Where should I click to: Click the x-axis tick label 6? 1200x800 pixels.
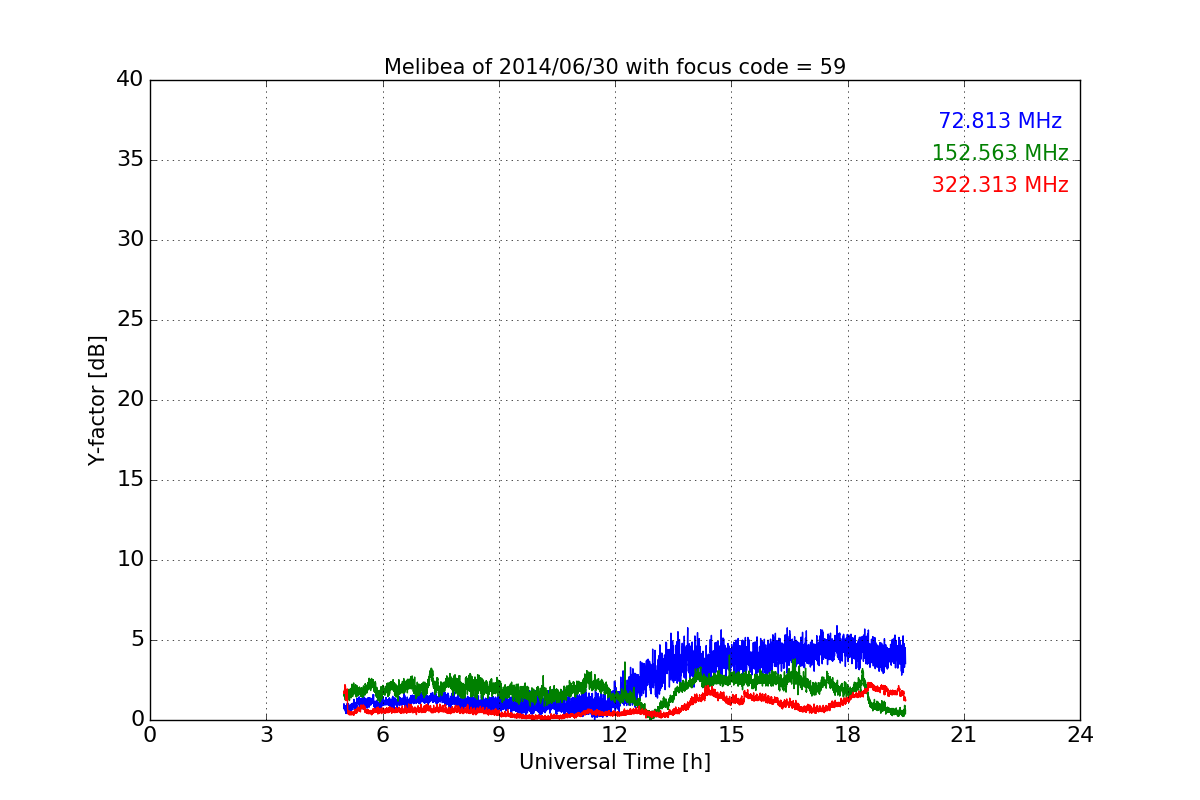coord(383,735)
